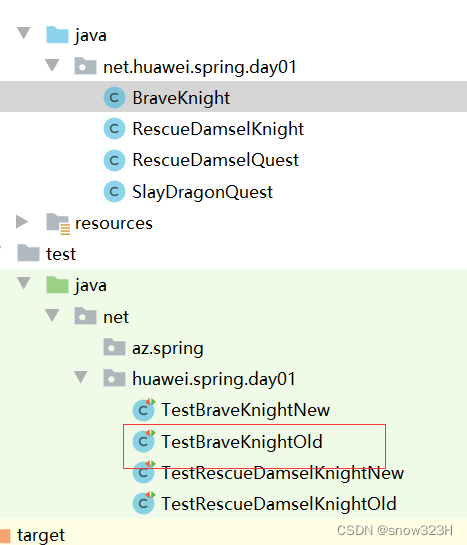Click the TestBraveKnightNew test class icon
This screenshot has width=467, height=545.
coord(144,409)
